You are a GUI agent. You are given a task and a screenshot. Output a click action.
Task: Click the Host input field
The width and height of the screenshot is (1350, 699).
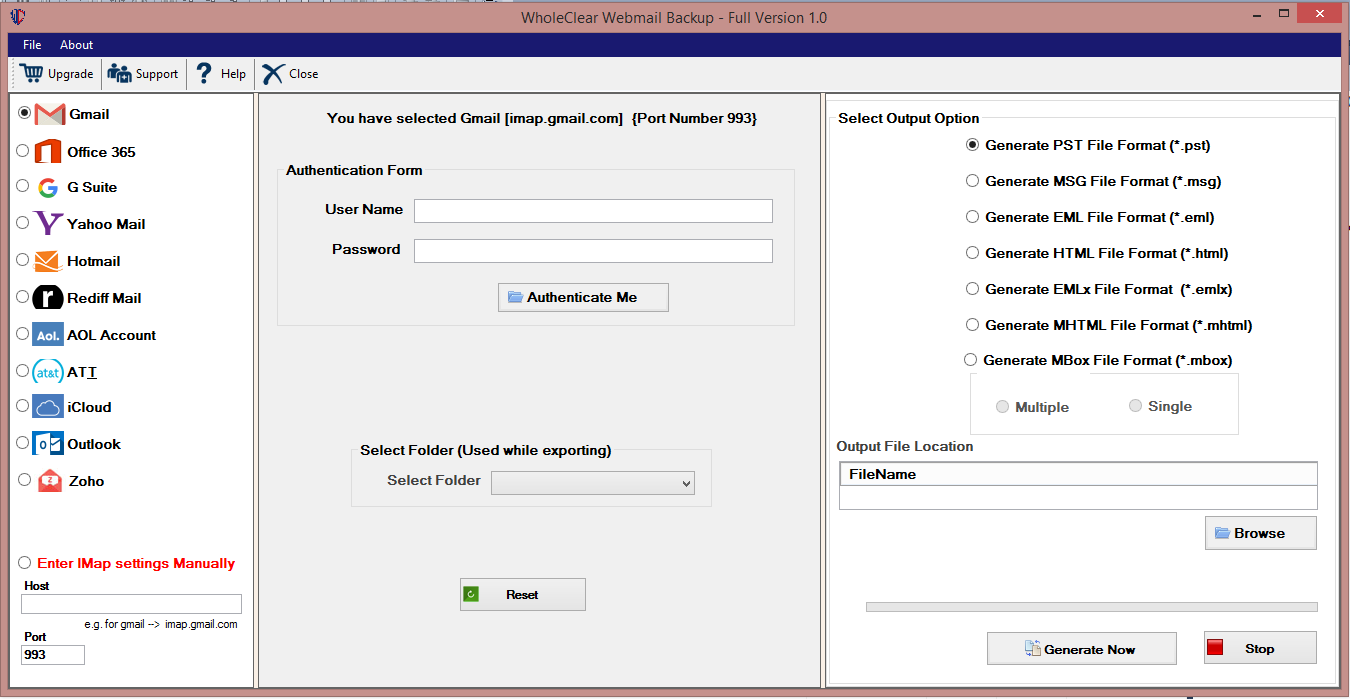click(131, 604)
